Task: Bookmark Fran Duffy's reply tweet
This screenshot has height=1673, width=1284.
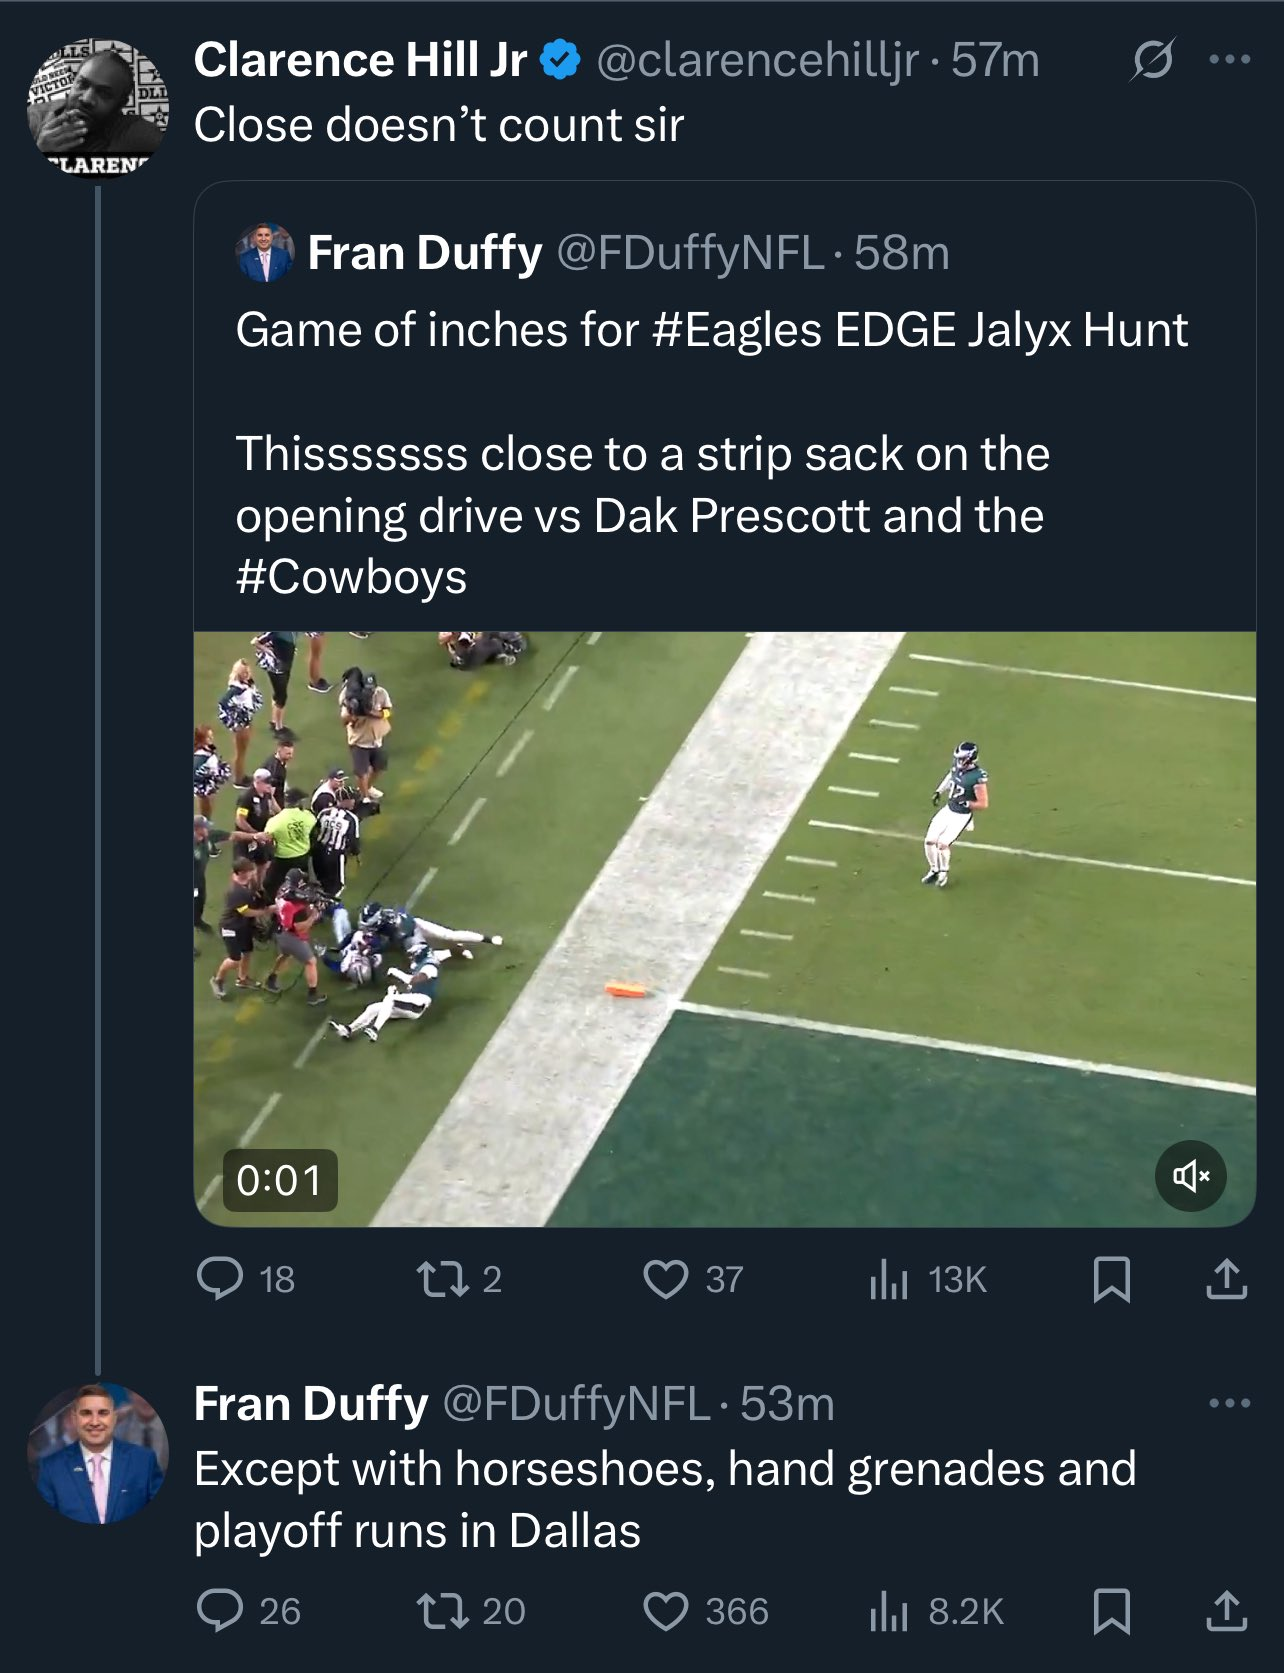Action: point(1111,1611)
